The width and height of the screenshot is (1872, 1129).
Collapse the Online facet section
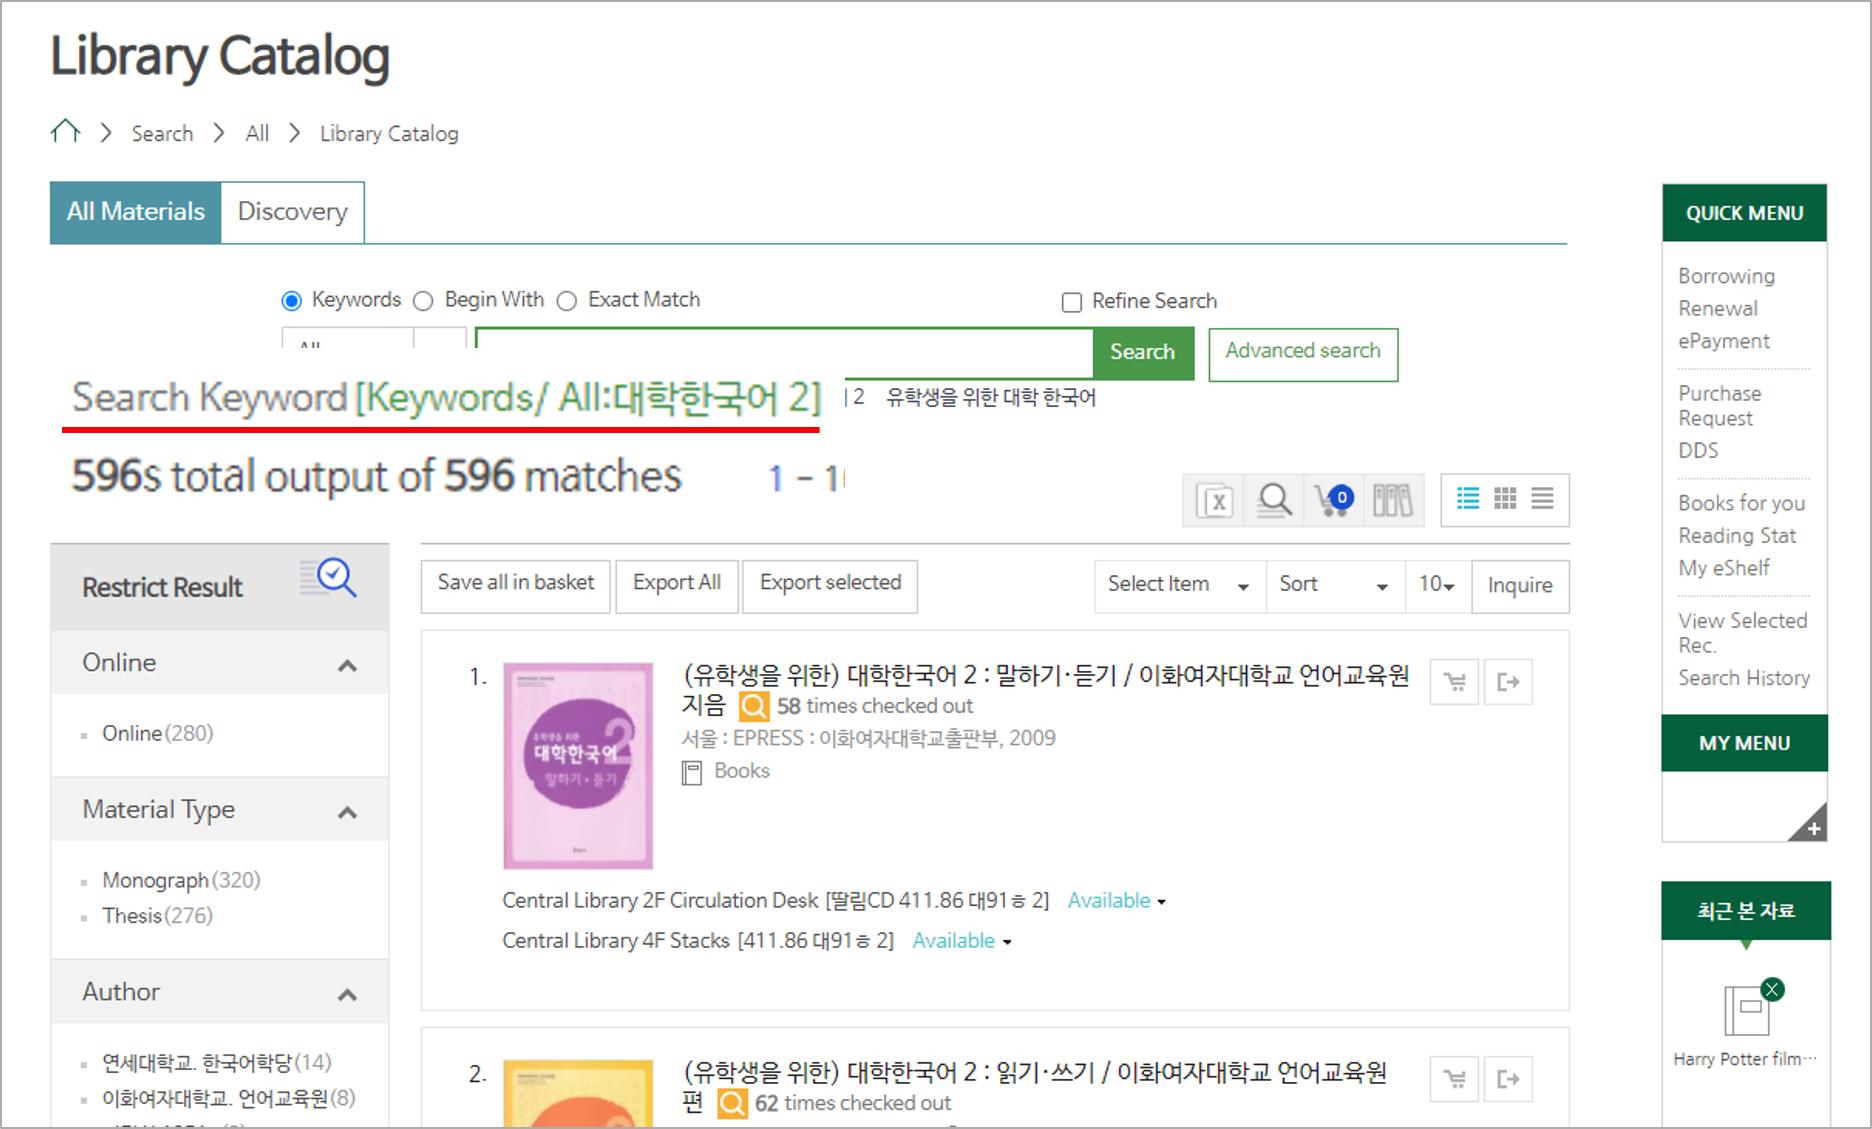tap(347, 665)
